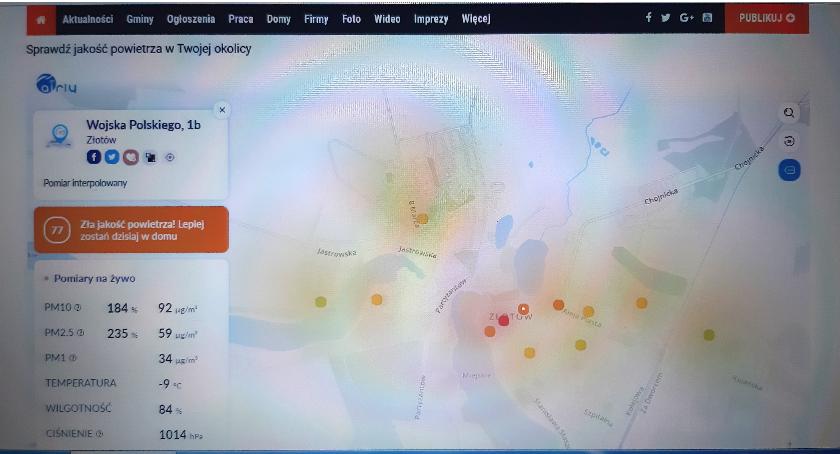The width and height of the screenshot is (840, 454).
Task: Click the Twitter icon in top bar
Action: [665, 18]
